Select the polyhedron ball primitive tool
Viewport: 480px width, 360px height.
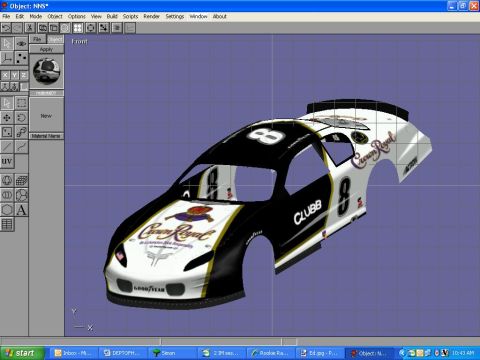coord(21,195)
